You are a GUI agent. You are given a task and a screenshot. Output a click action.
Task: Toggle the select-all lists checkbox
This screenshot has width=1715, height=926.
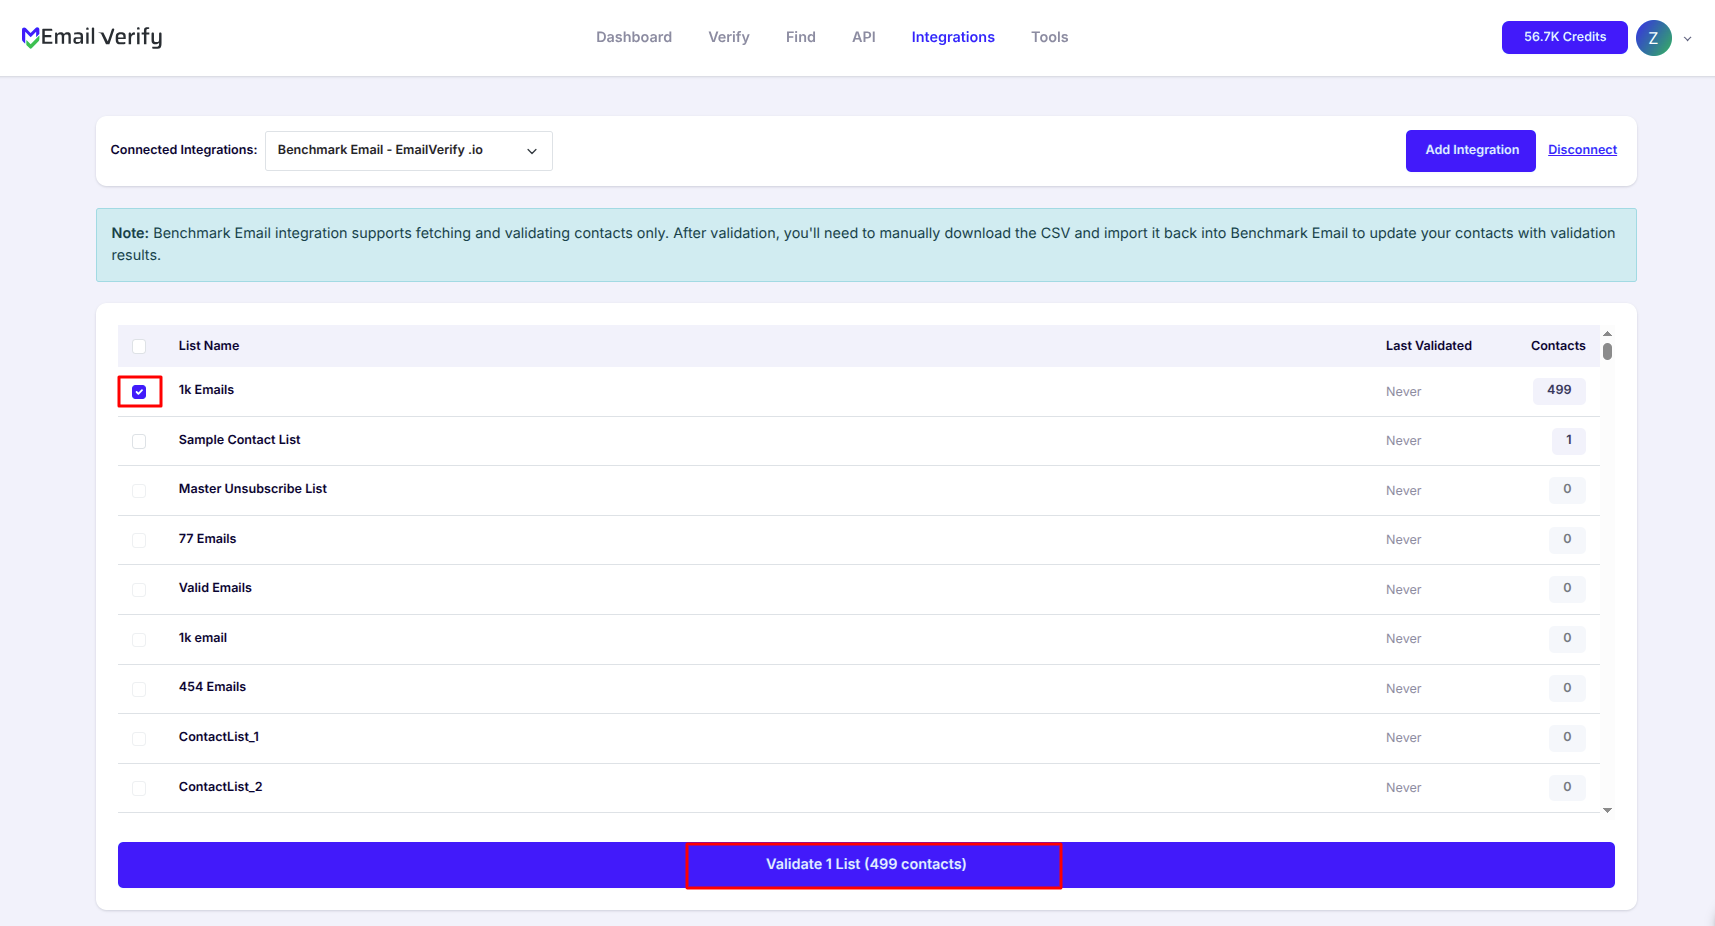coord(139,346)
